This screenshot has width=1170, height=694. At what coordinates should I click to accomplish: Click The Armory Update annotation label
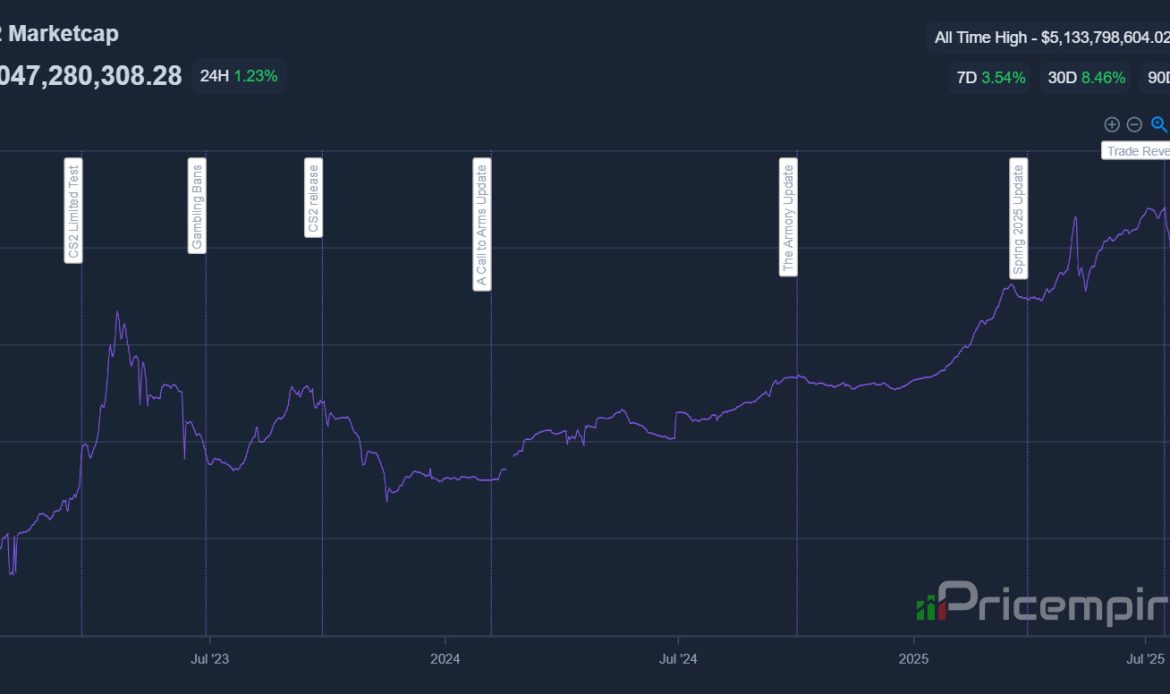coord(788,218)
